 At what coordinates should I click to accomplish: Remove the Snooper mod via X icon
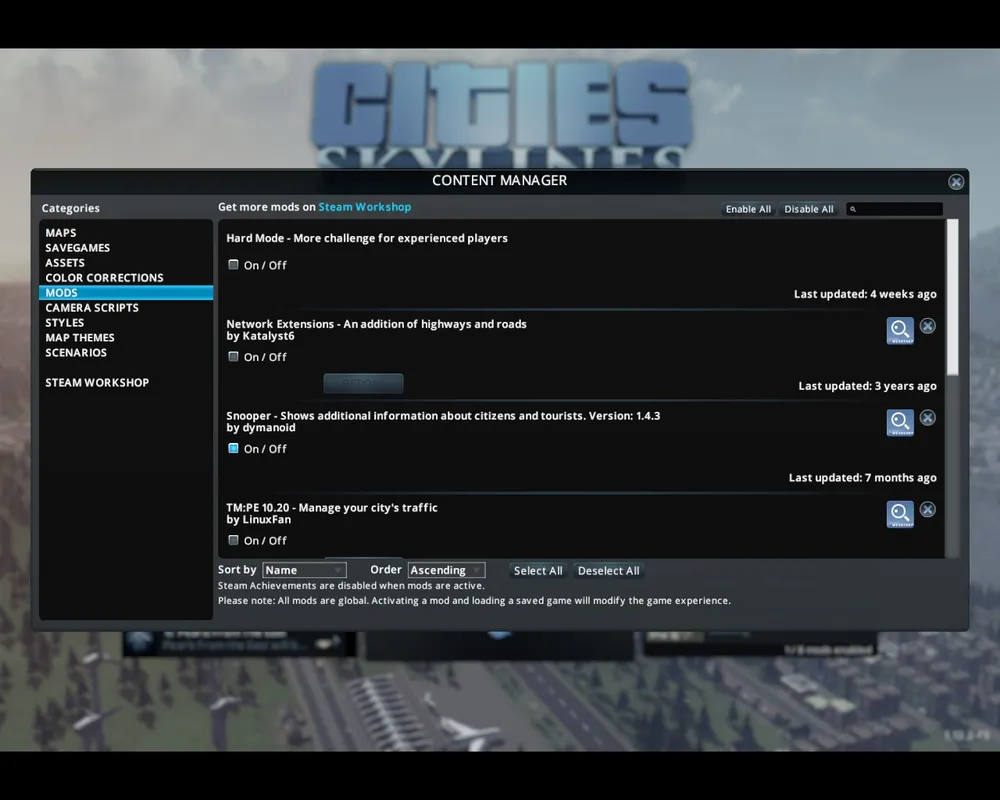coord(928,418)
